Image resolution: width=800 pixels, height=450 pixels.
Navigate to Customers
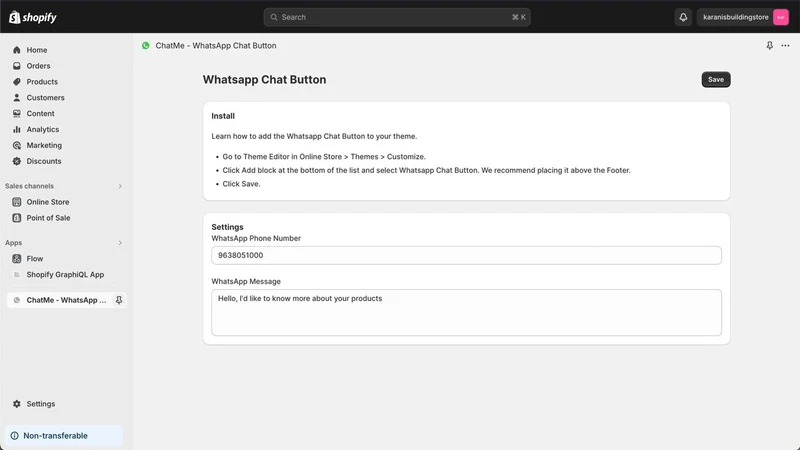point(45,97)
